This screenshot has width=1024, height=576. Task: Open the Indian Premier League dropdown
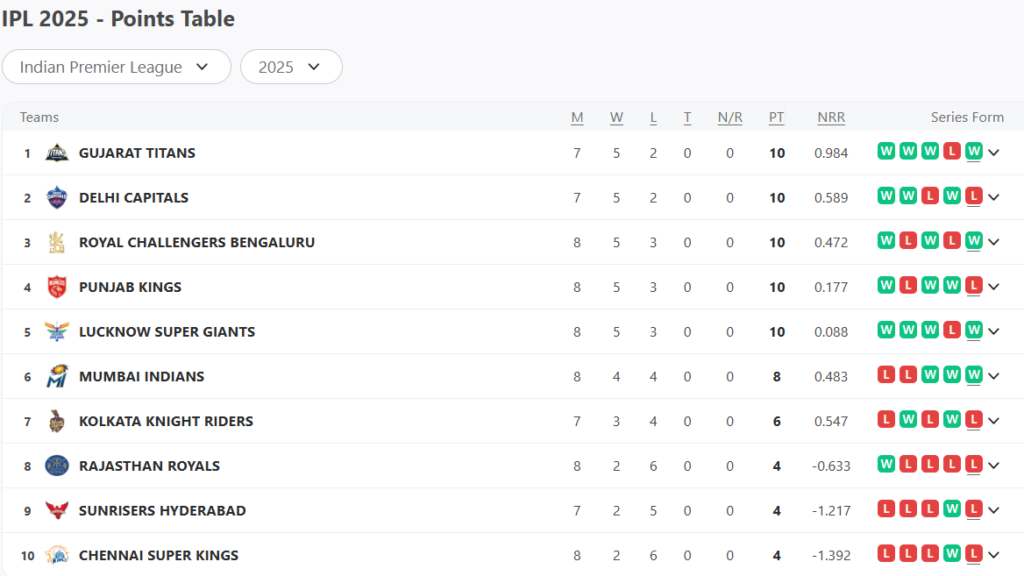pyautogui.click(x=116, y=67)
